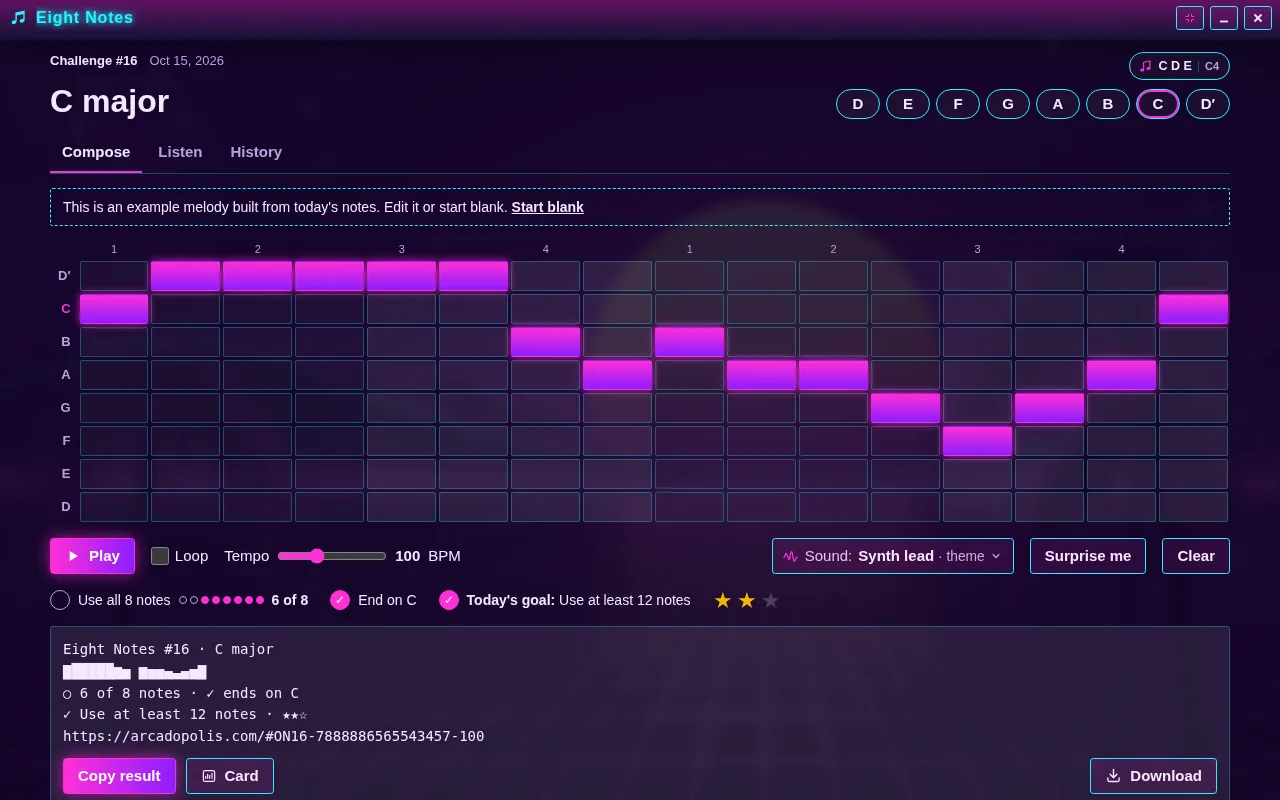Image resolution: width=1280 pixels, height=800 pixels.
Task: Open the Sound Synth lead dropdown
Action: pos(893,556)
